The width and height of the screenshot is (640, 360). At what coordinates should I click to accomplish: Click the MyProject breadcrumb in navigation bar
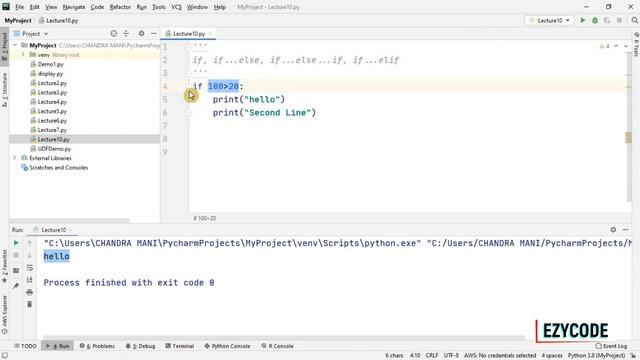pyautogui.click(x=18, y=20)
